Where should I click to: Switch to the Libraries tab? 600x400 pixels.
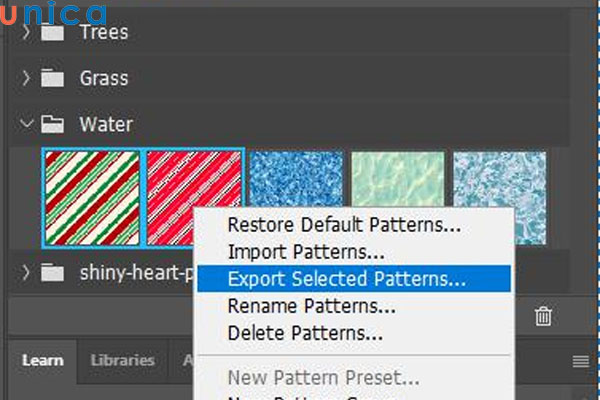pos(122,360)
